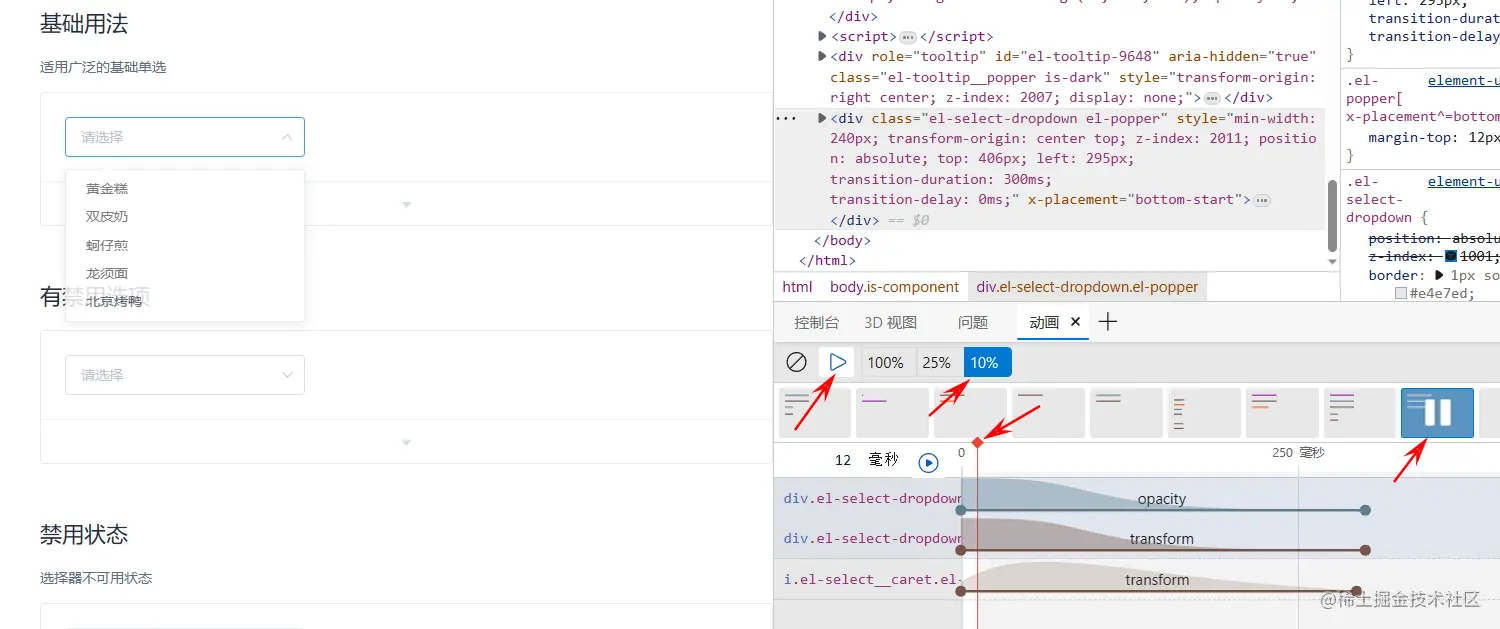The height and width of the screenshot is (629, 1500).
Task: Switch to the 问题 tab
Action: click(x=972, y=322)
